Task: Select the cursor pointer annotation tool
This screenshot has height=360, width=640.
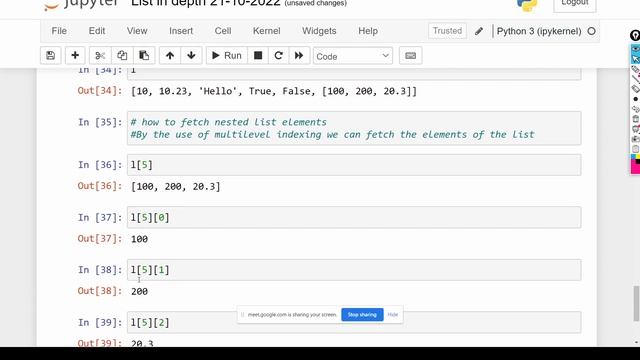Action: (x=636, y=60)
